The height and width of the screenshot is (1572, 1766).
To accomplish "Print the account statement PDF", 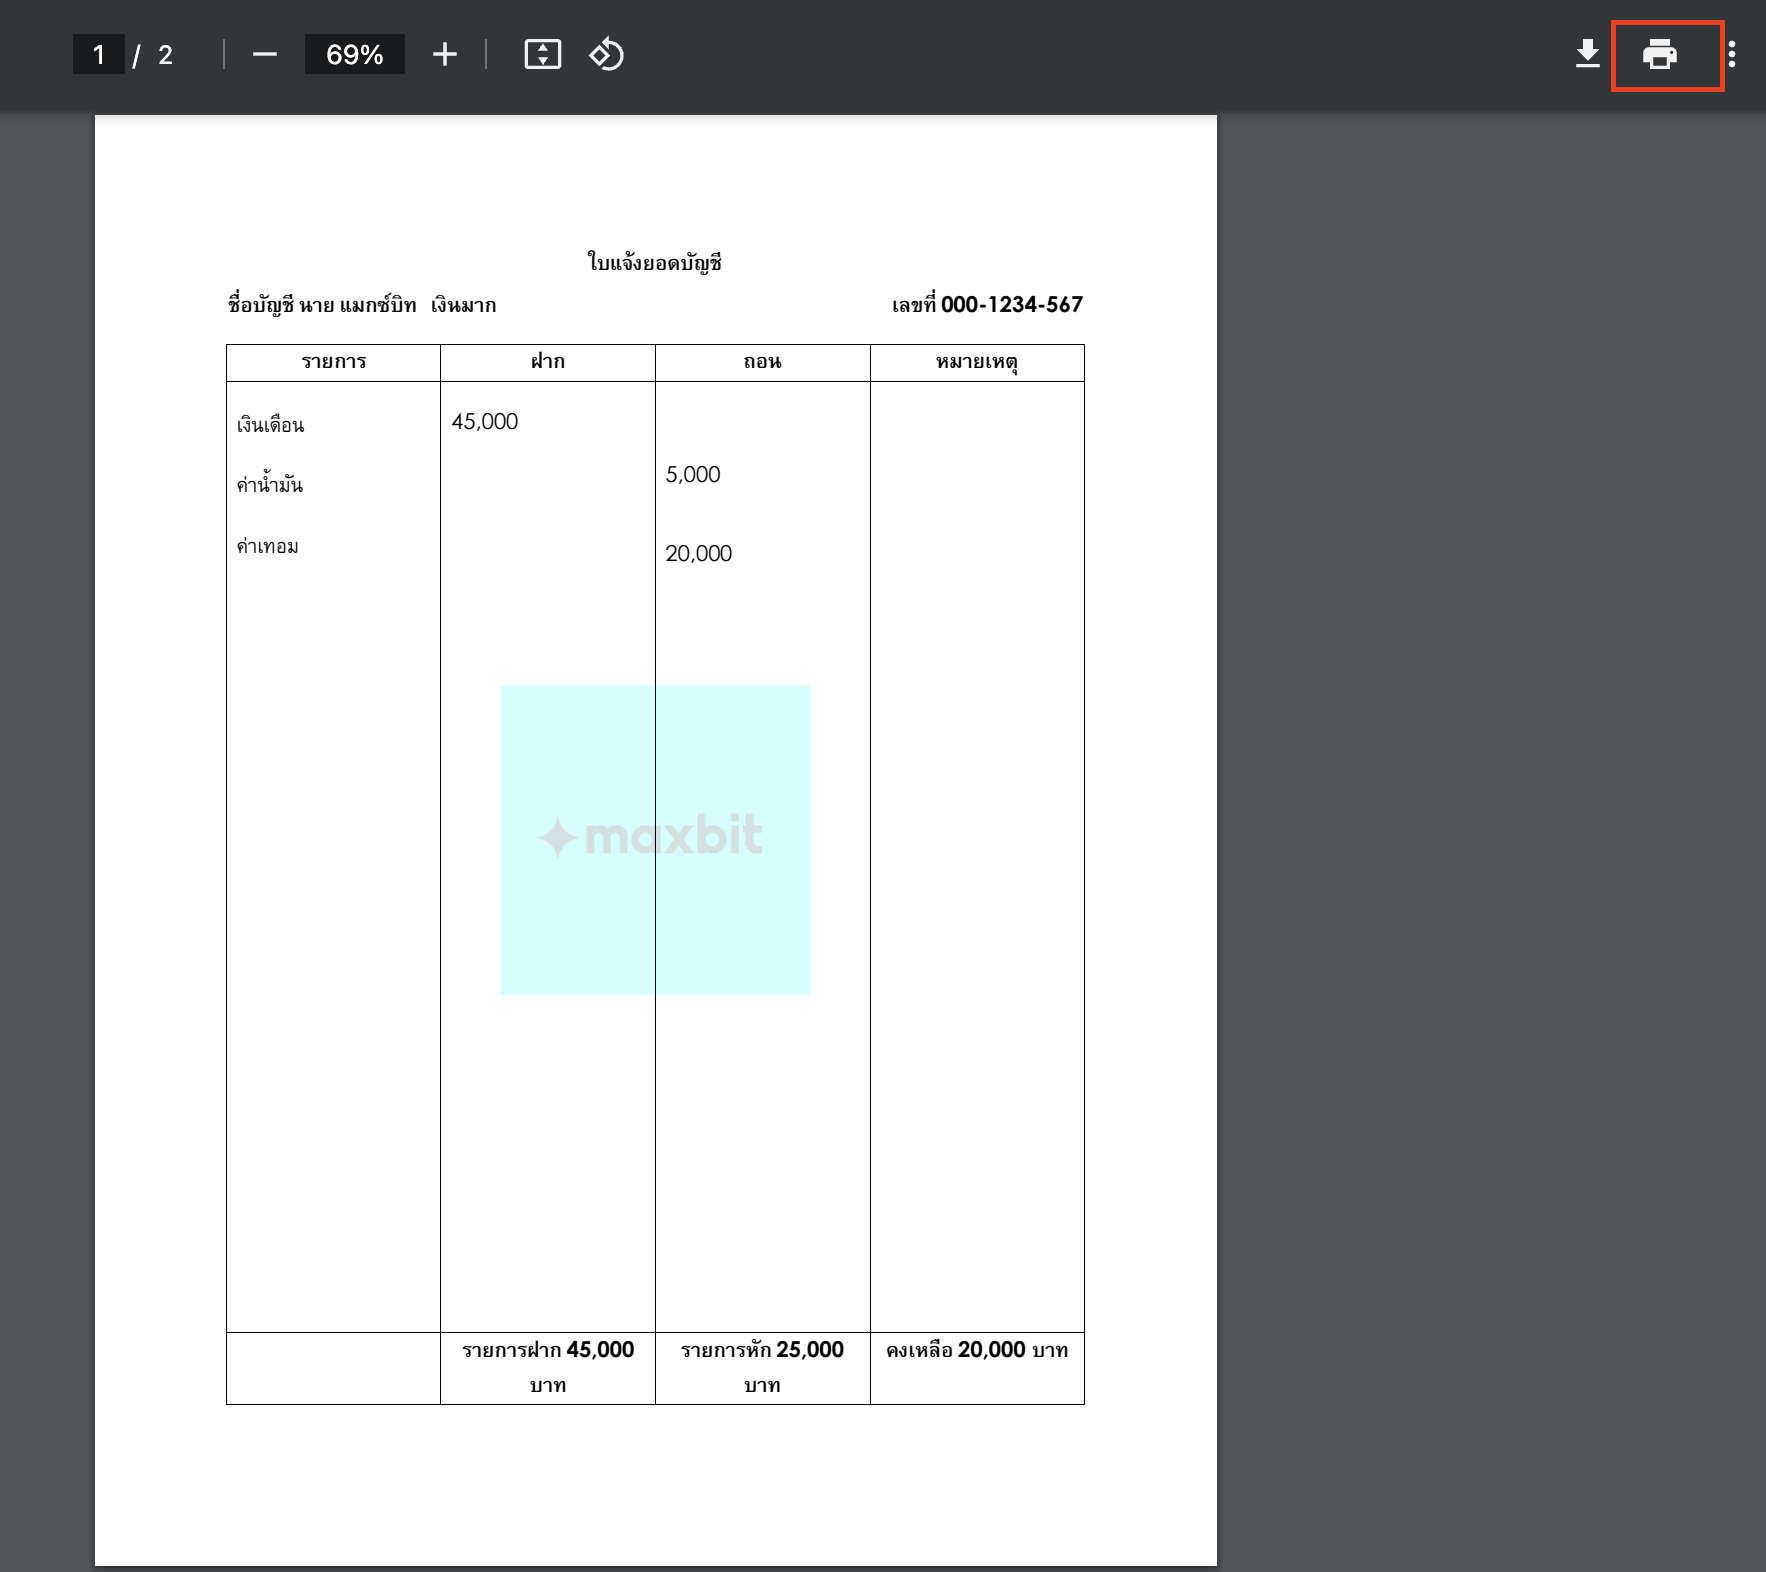I will [1659, 55].
